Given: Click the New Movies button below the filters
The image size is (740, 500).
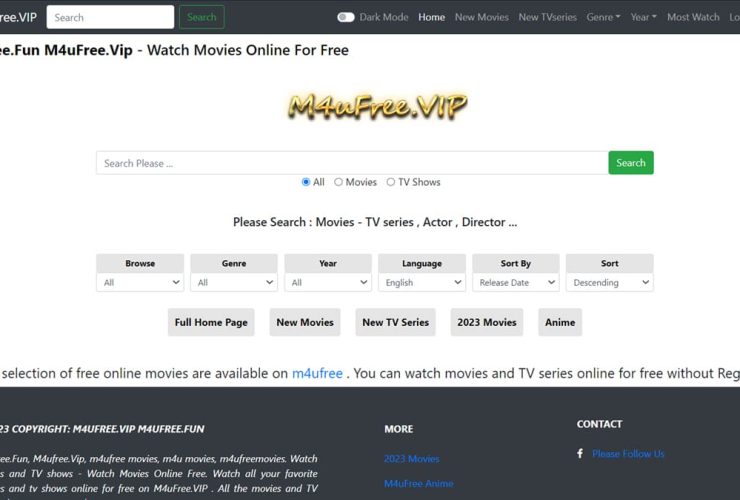Looking at the screenshot, I should (x=305, y=322).
